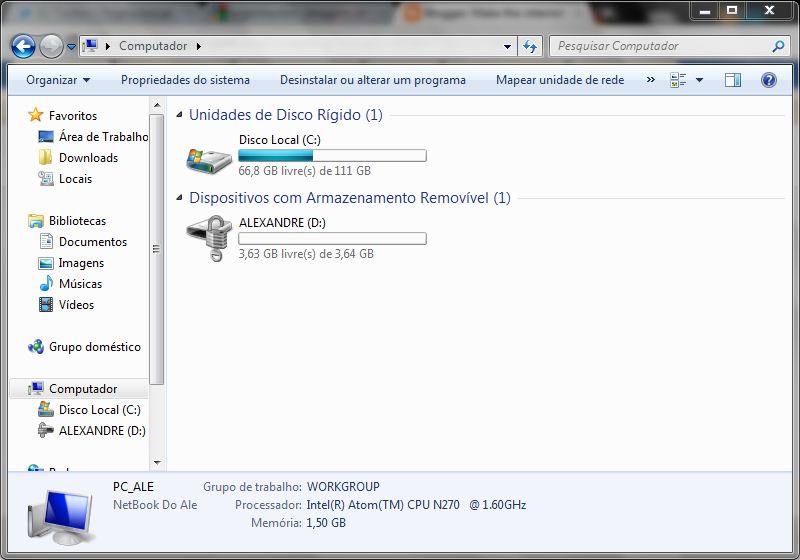Open the Documentos library
Image resolution: width=800 pixels, height=560 pixels.
[x=93, y=242]
